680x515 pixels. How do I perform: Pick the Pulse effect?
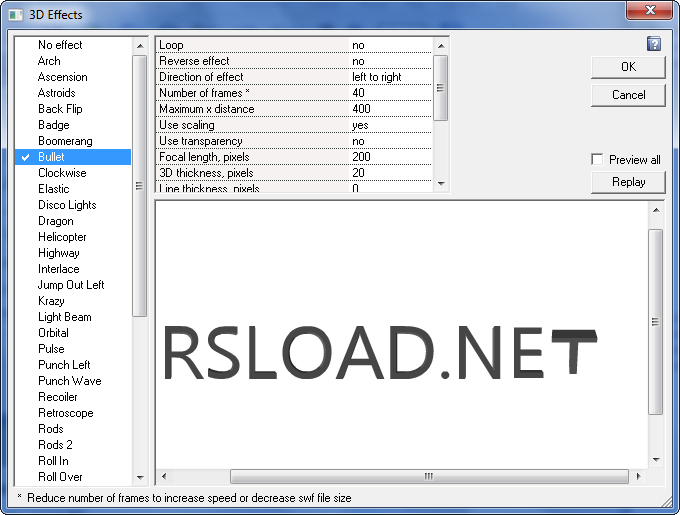coord(73,349)
